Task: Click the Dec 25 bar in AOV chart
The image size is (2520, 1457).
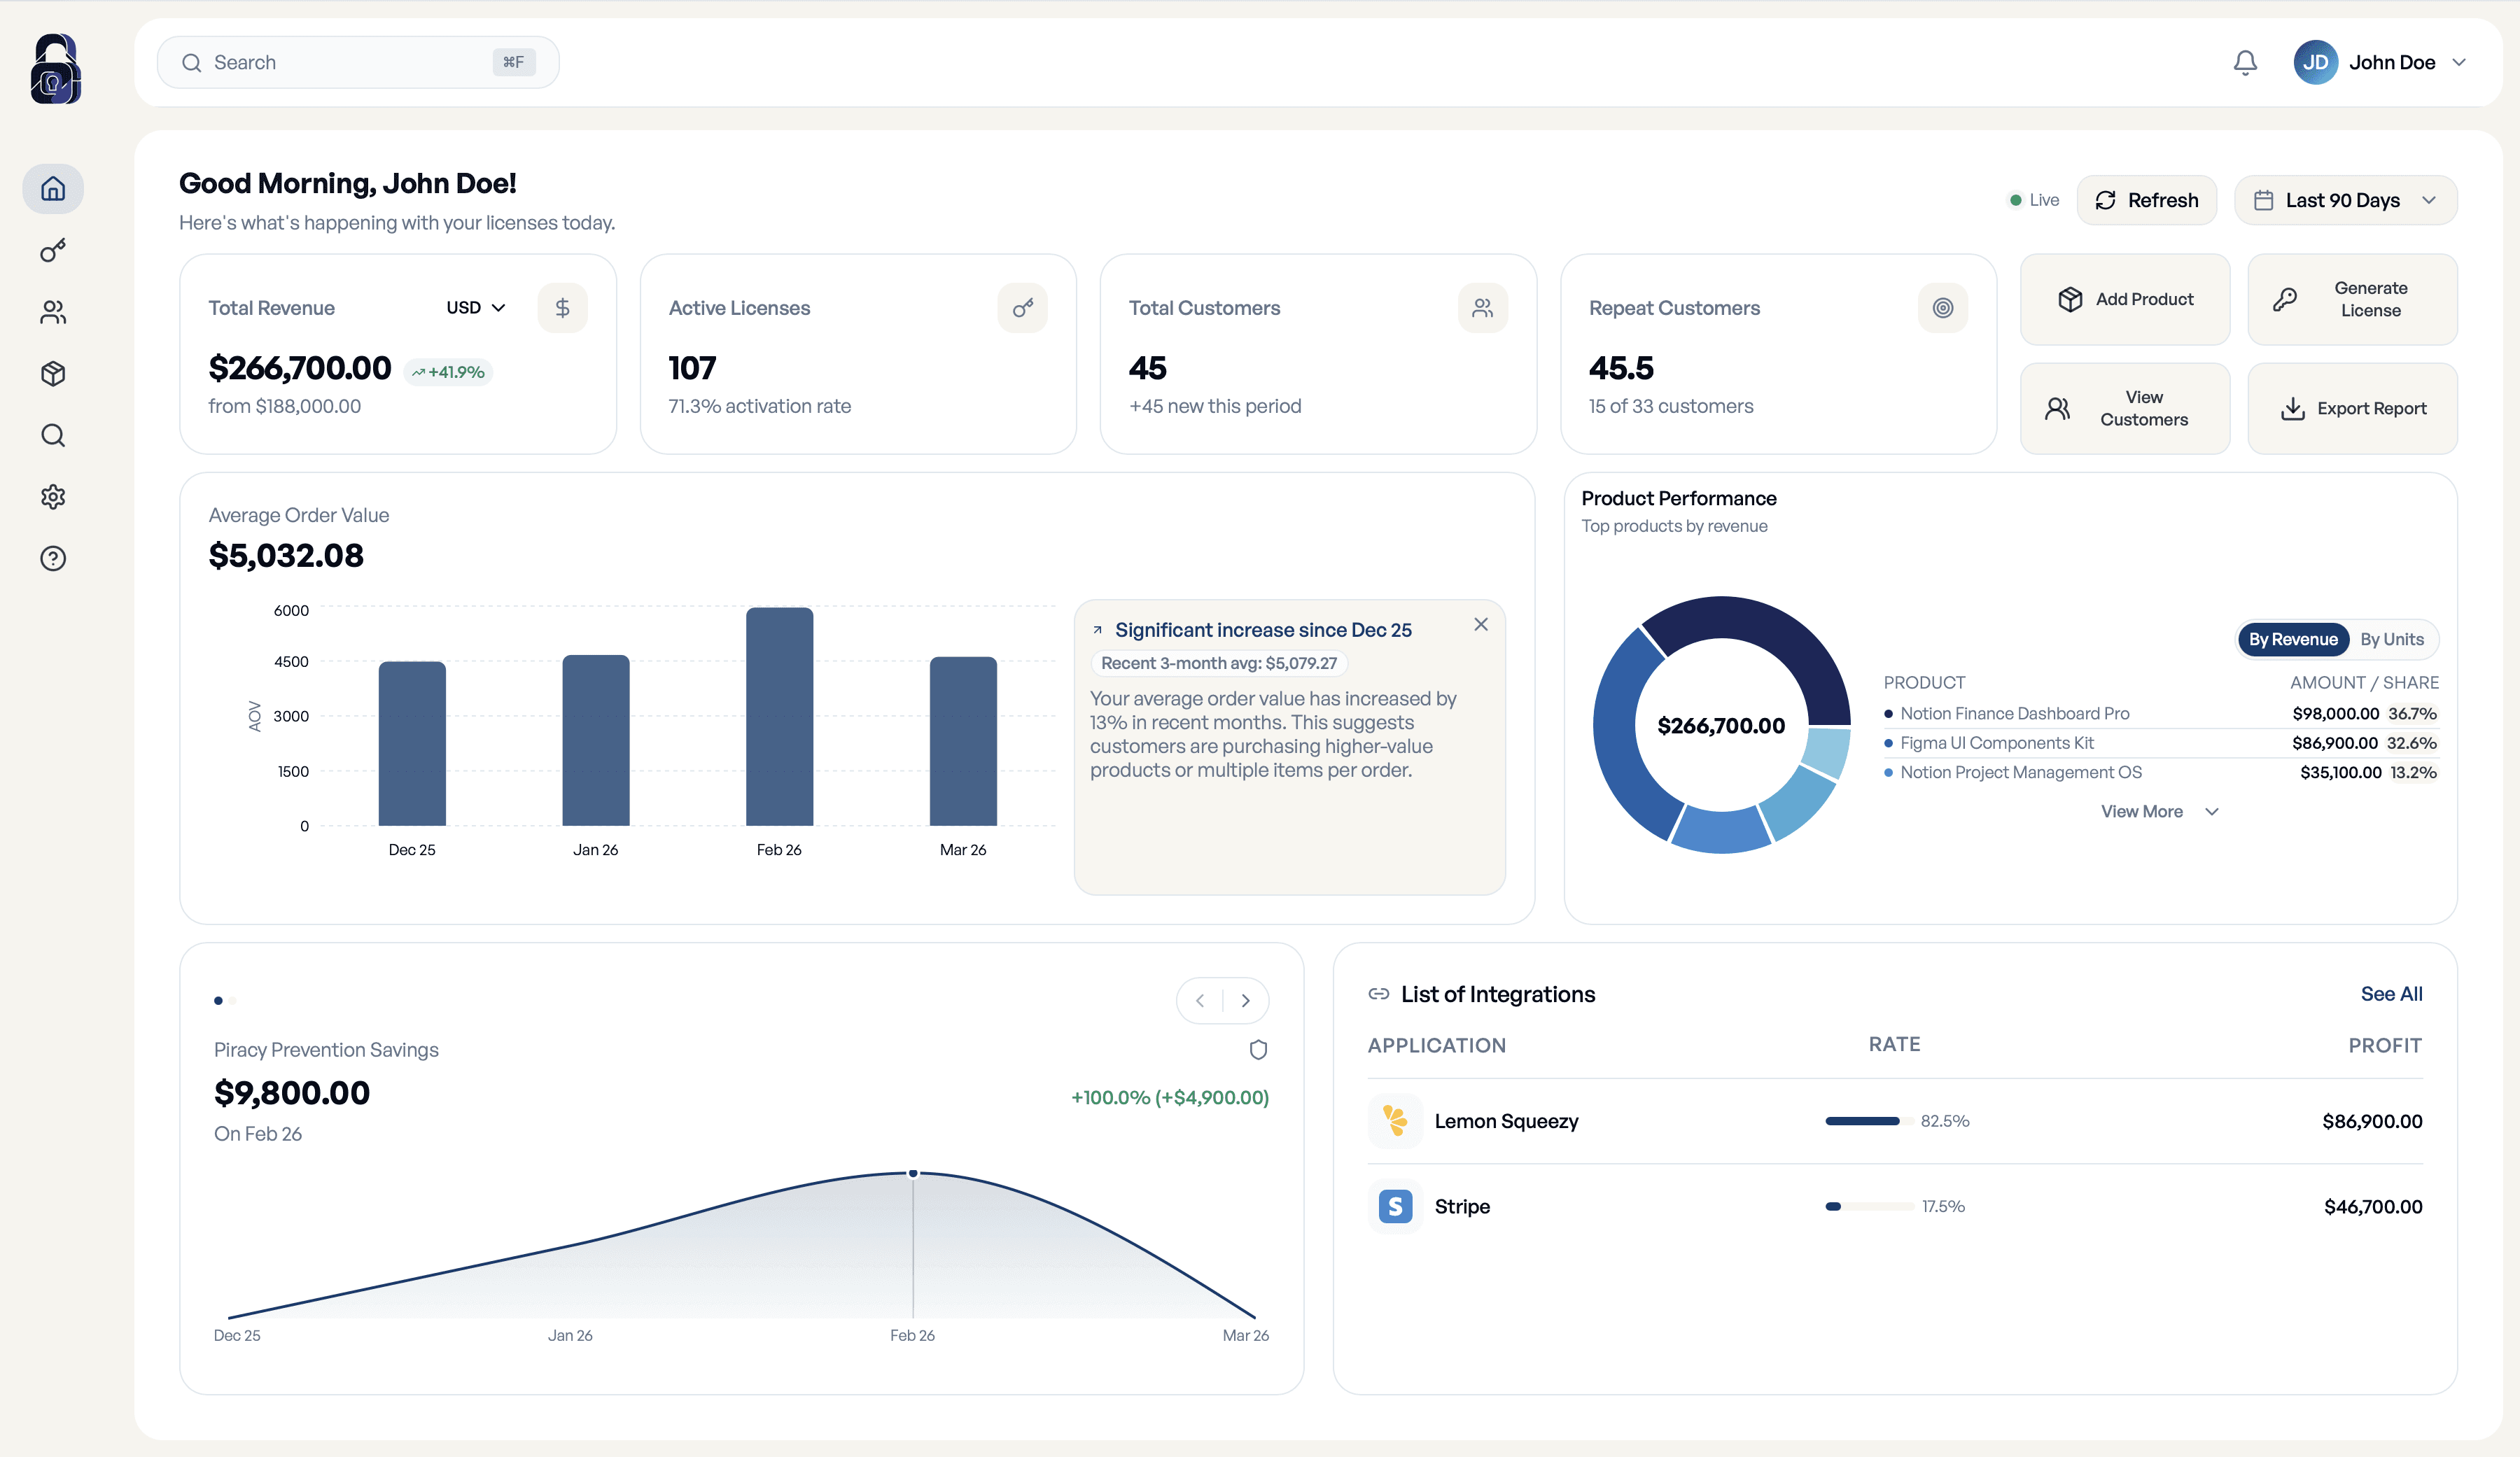Action: point(412,743)
